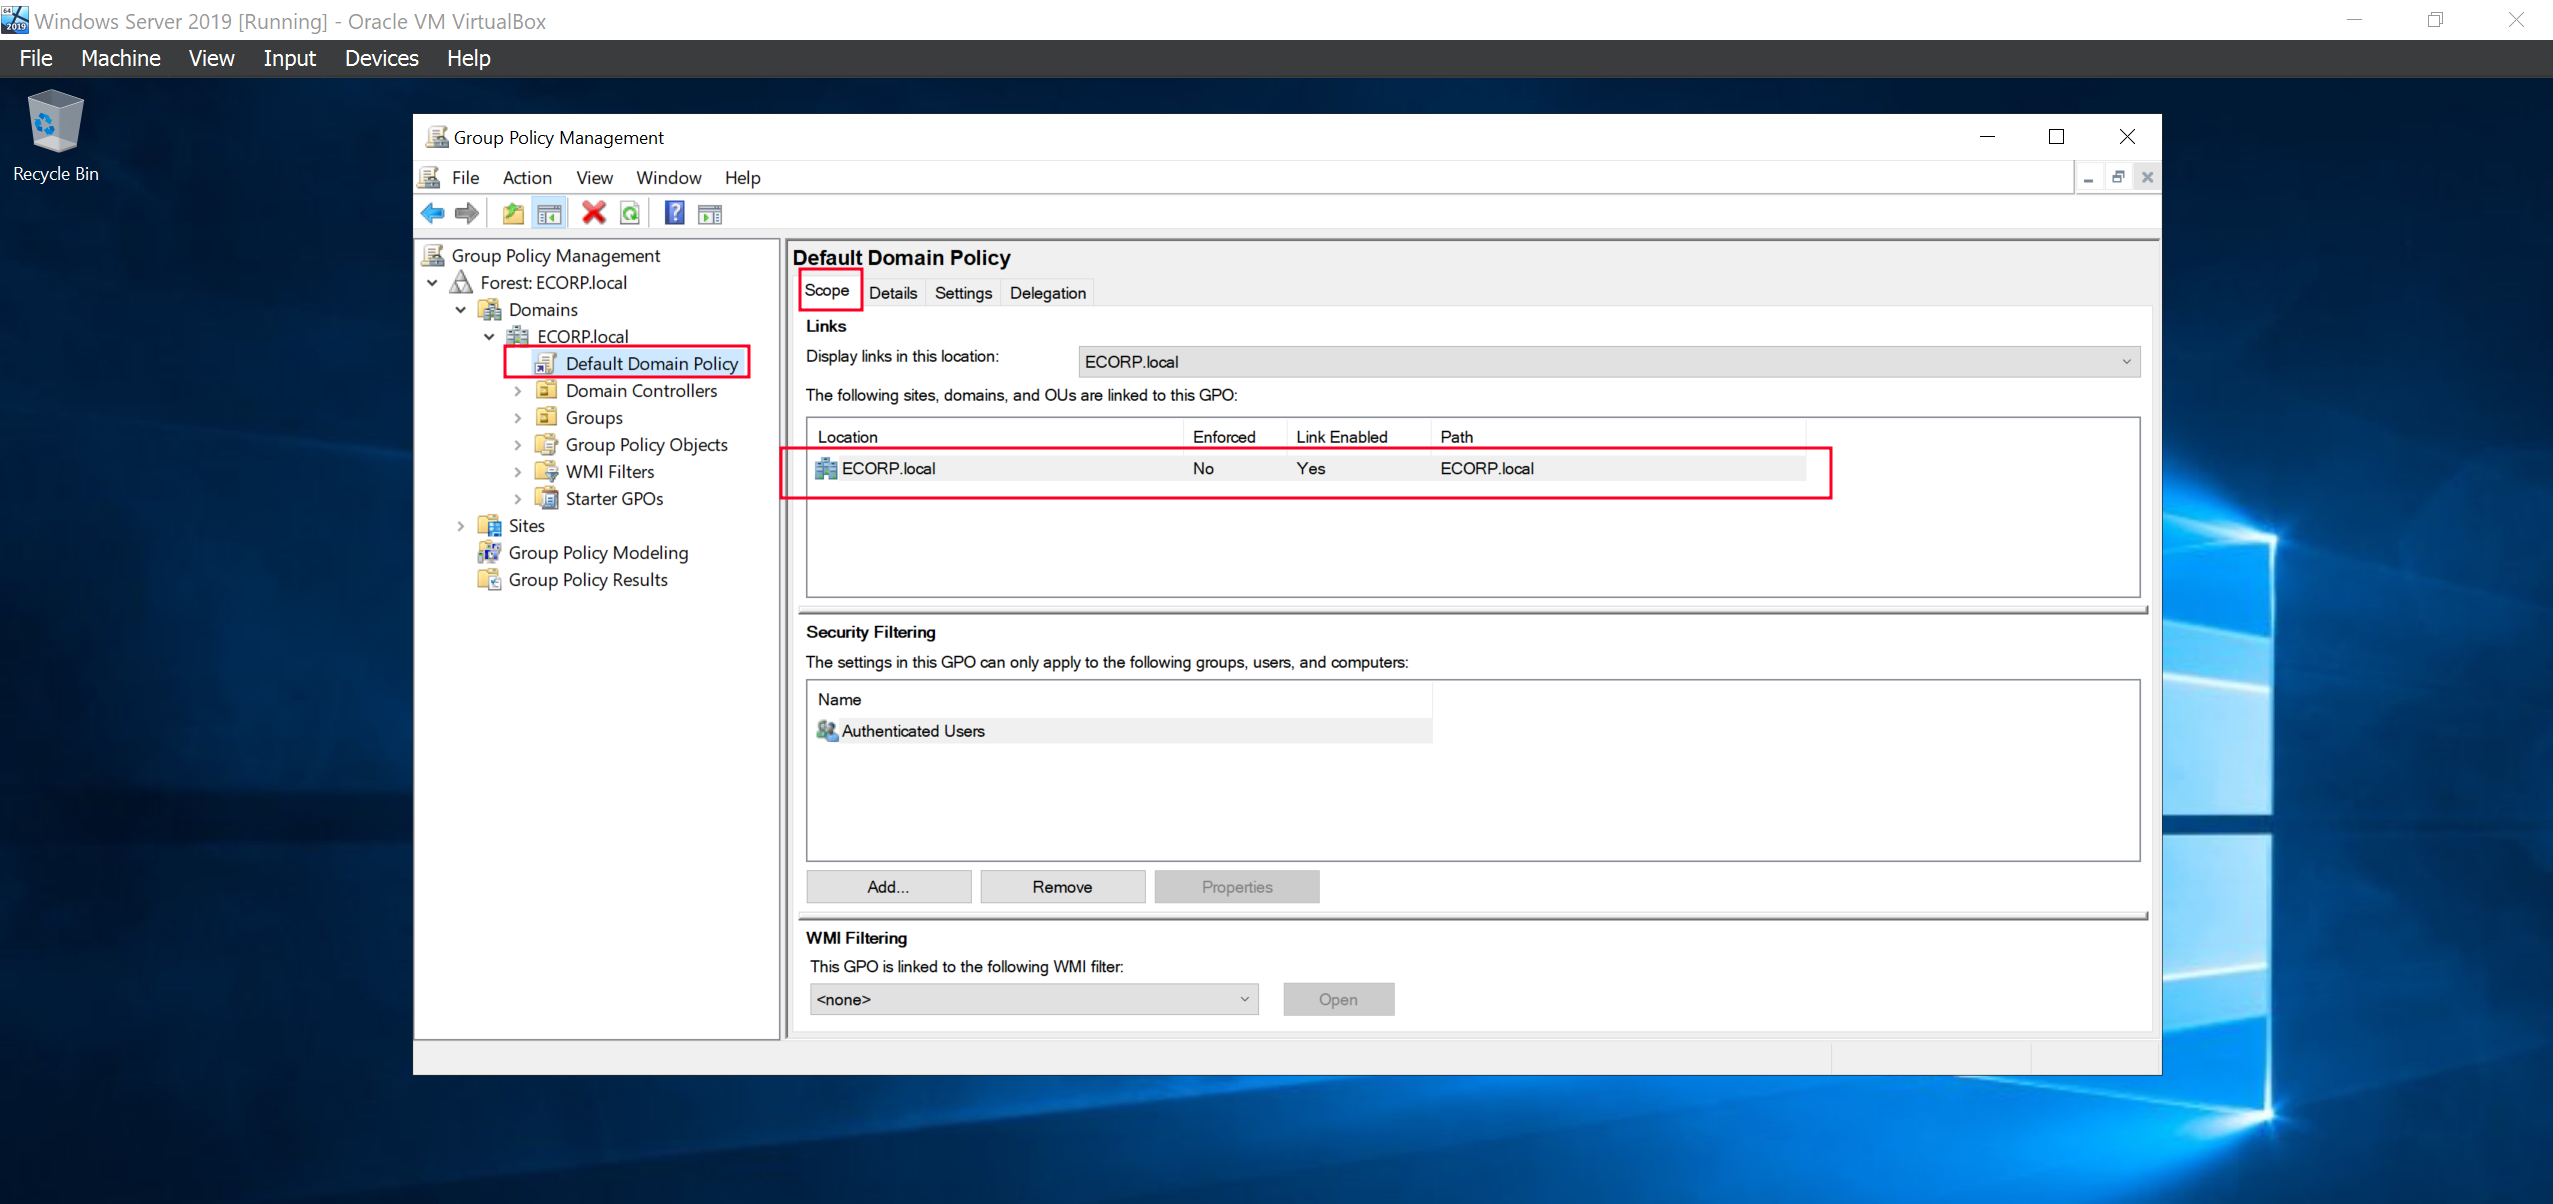Screen dimensions: 2553x1204
Task: Click the Default Domain Policy GPO link icon
Action: tap(547, 363)
